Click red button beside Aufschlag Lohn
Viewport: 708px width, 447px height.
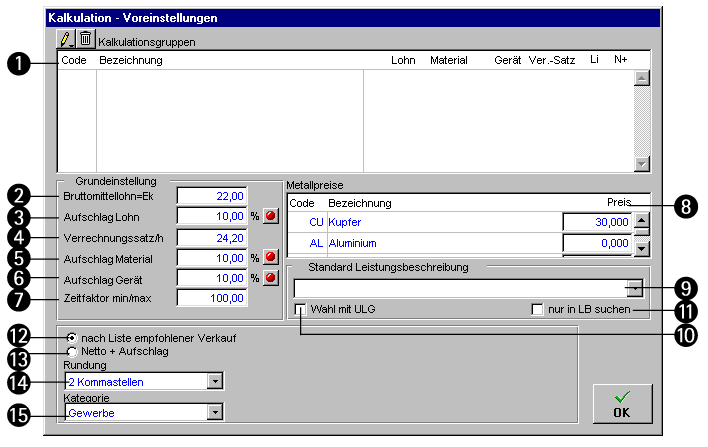pyautogui.click(x=270, y=216)
